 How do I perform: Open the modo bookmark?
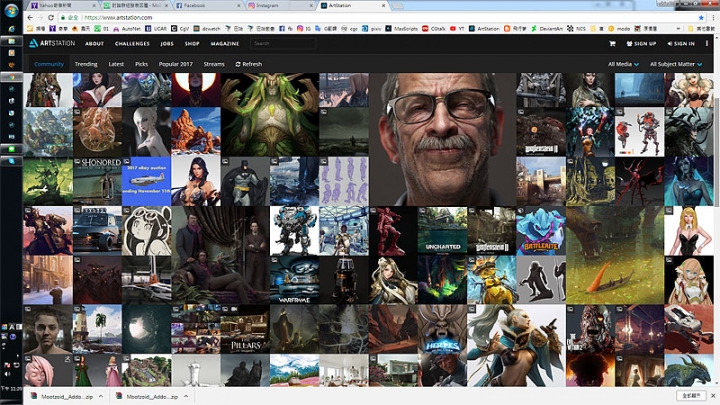[x=619, y=28]
